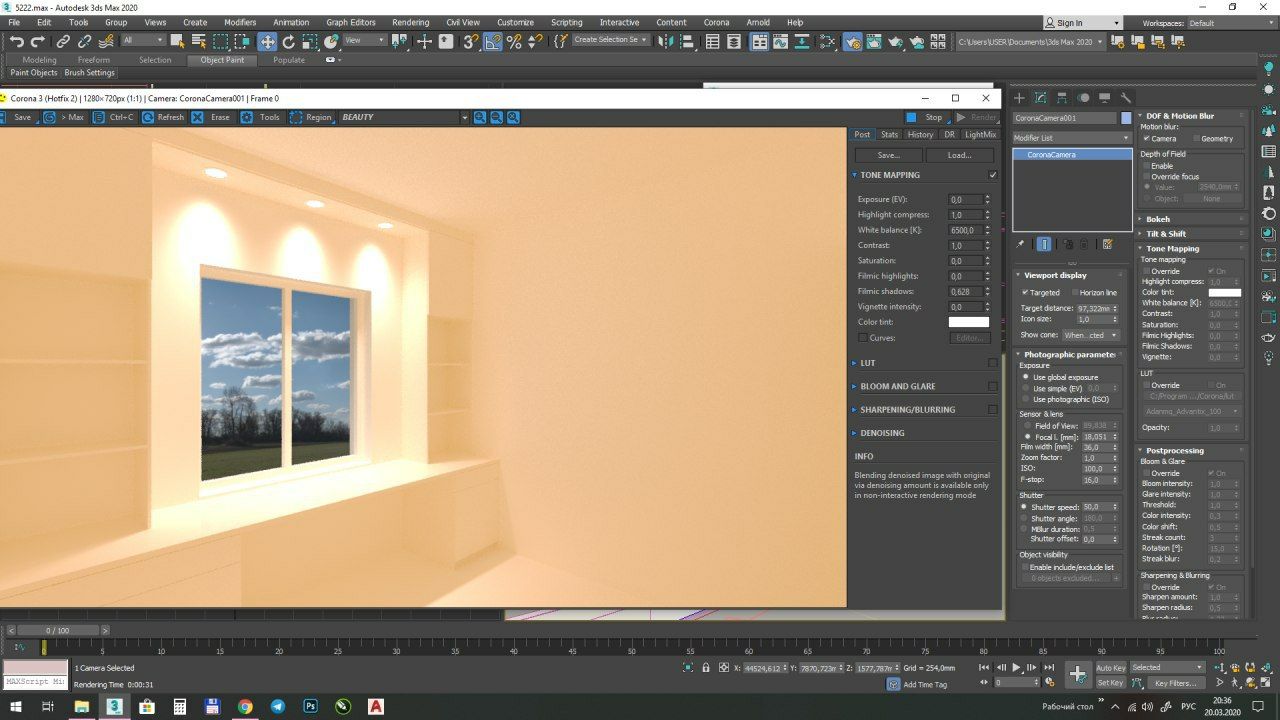Activate the Select and Rotate tool

[x=289, y=41]
